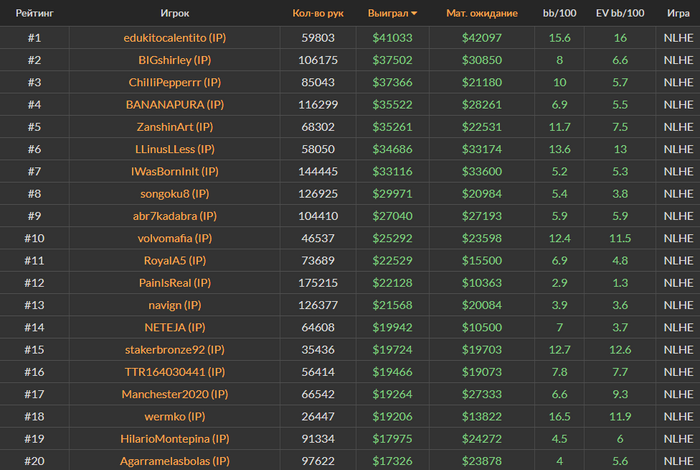Sort table by Кол-во рук header
The height and width of the screenshot is (470, 700).
click(x=318, y=13)
